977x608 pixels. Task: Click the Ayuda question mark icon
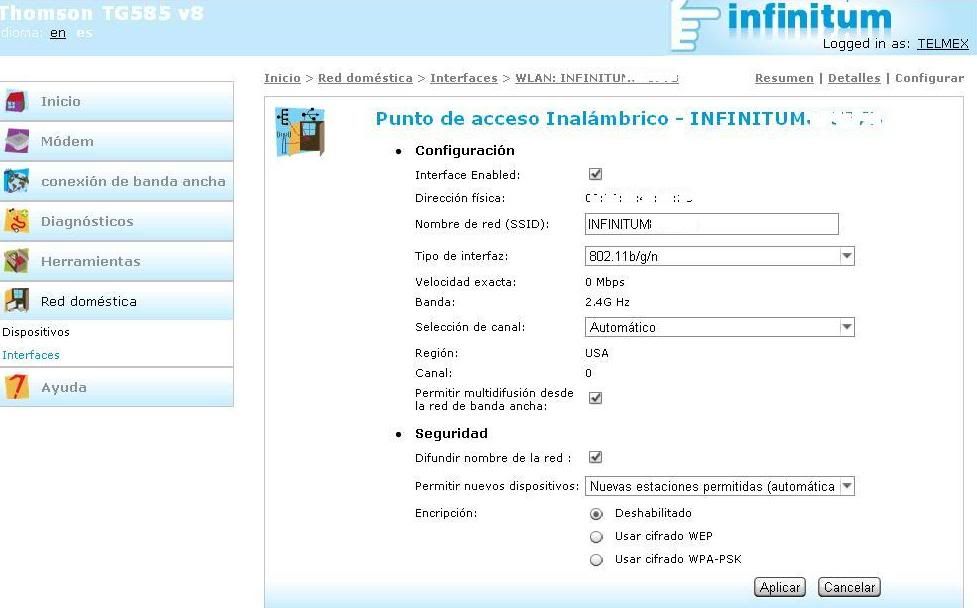(16, 387)
